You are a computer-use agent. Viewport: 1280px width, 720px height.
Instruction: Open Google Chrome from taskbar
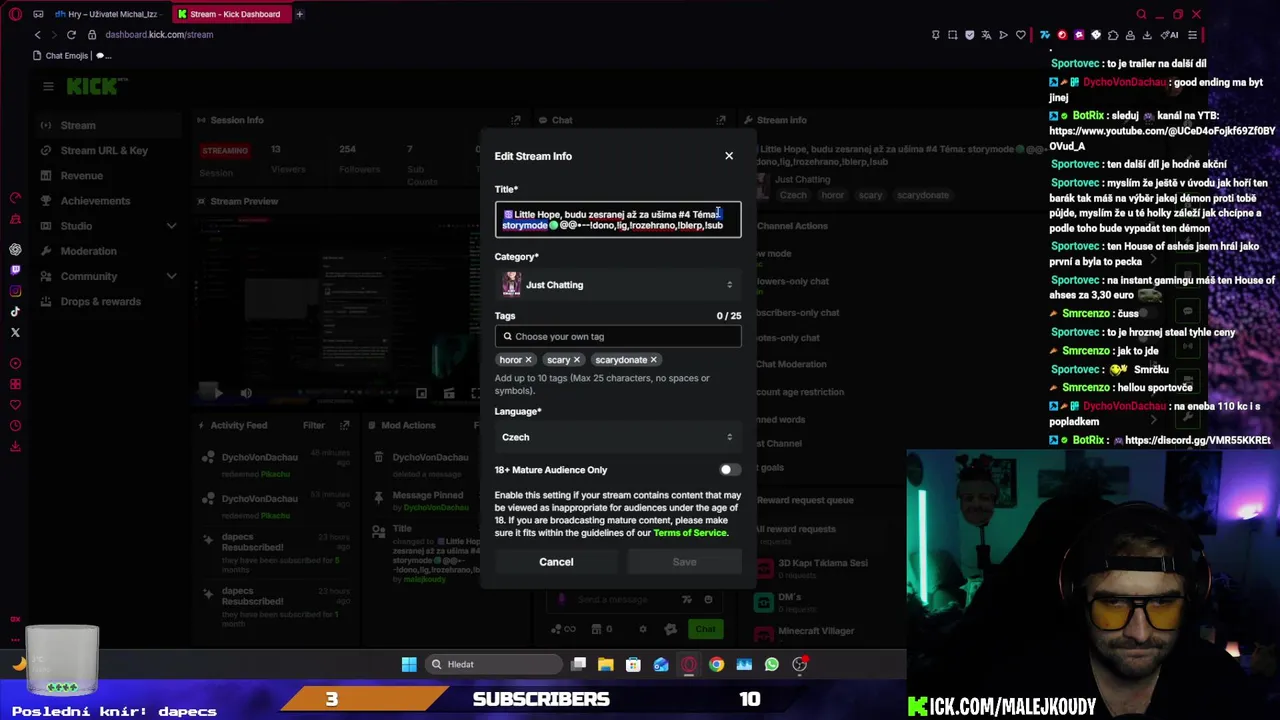(716, 664)
